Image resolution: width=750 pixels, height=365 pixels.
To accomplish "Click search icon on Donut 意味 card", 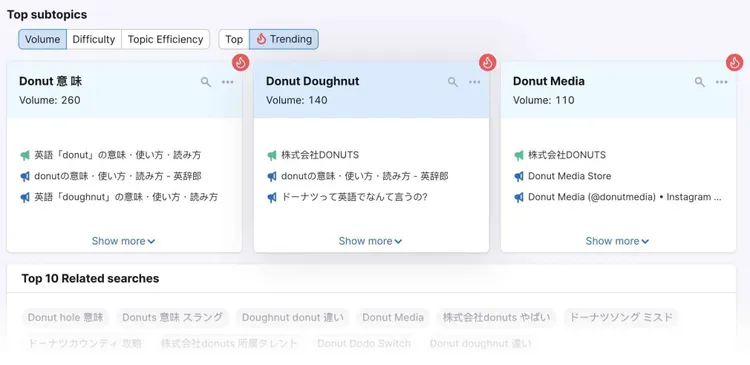I will [x=206, y=82].
